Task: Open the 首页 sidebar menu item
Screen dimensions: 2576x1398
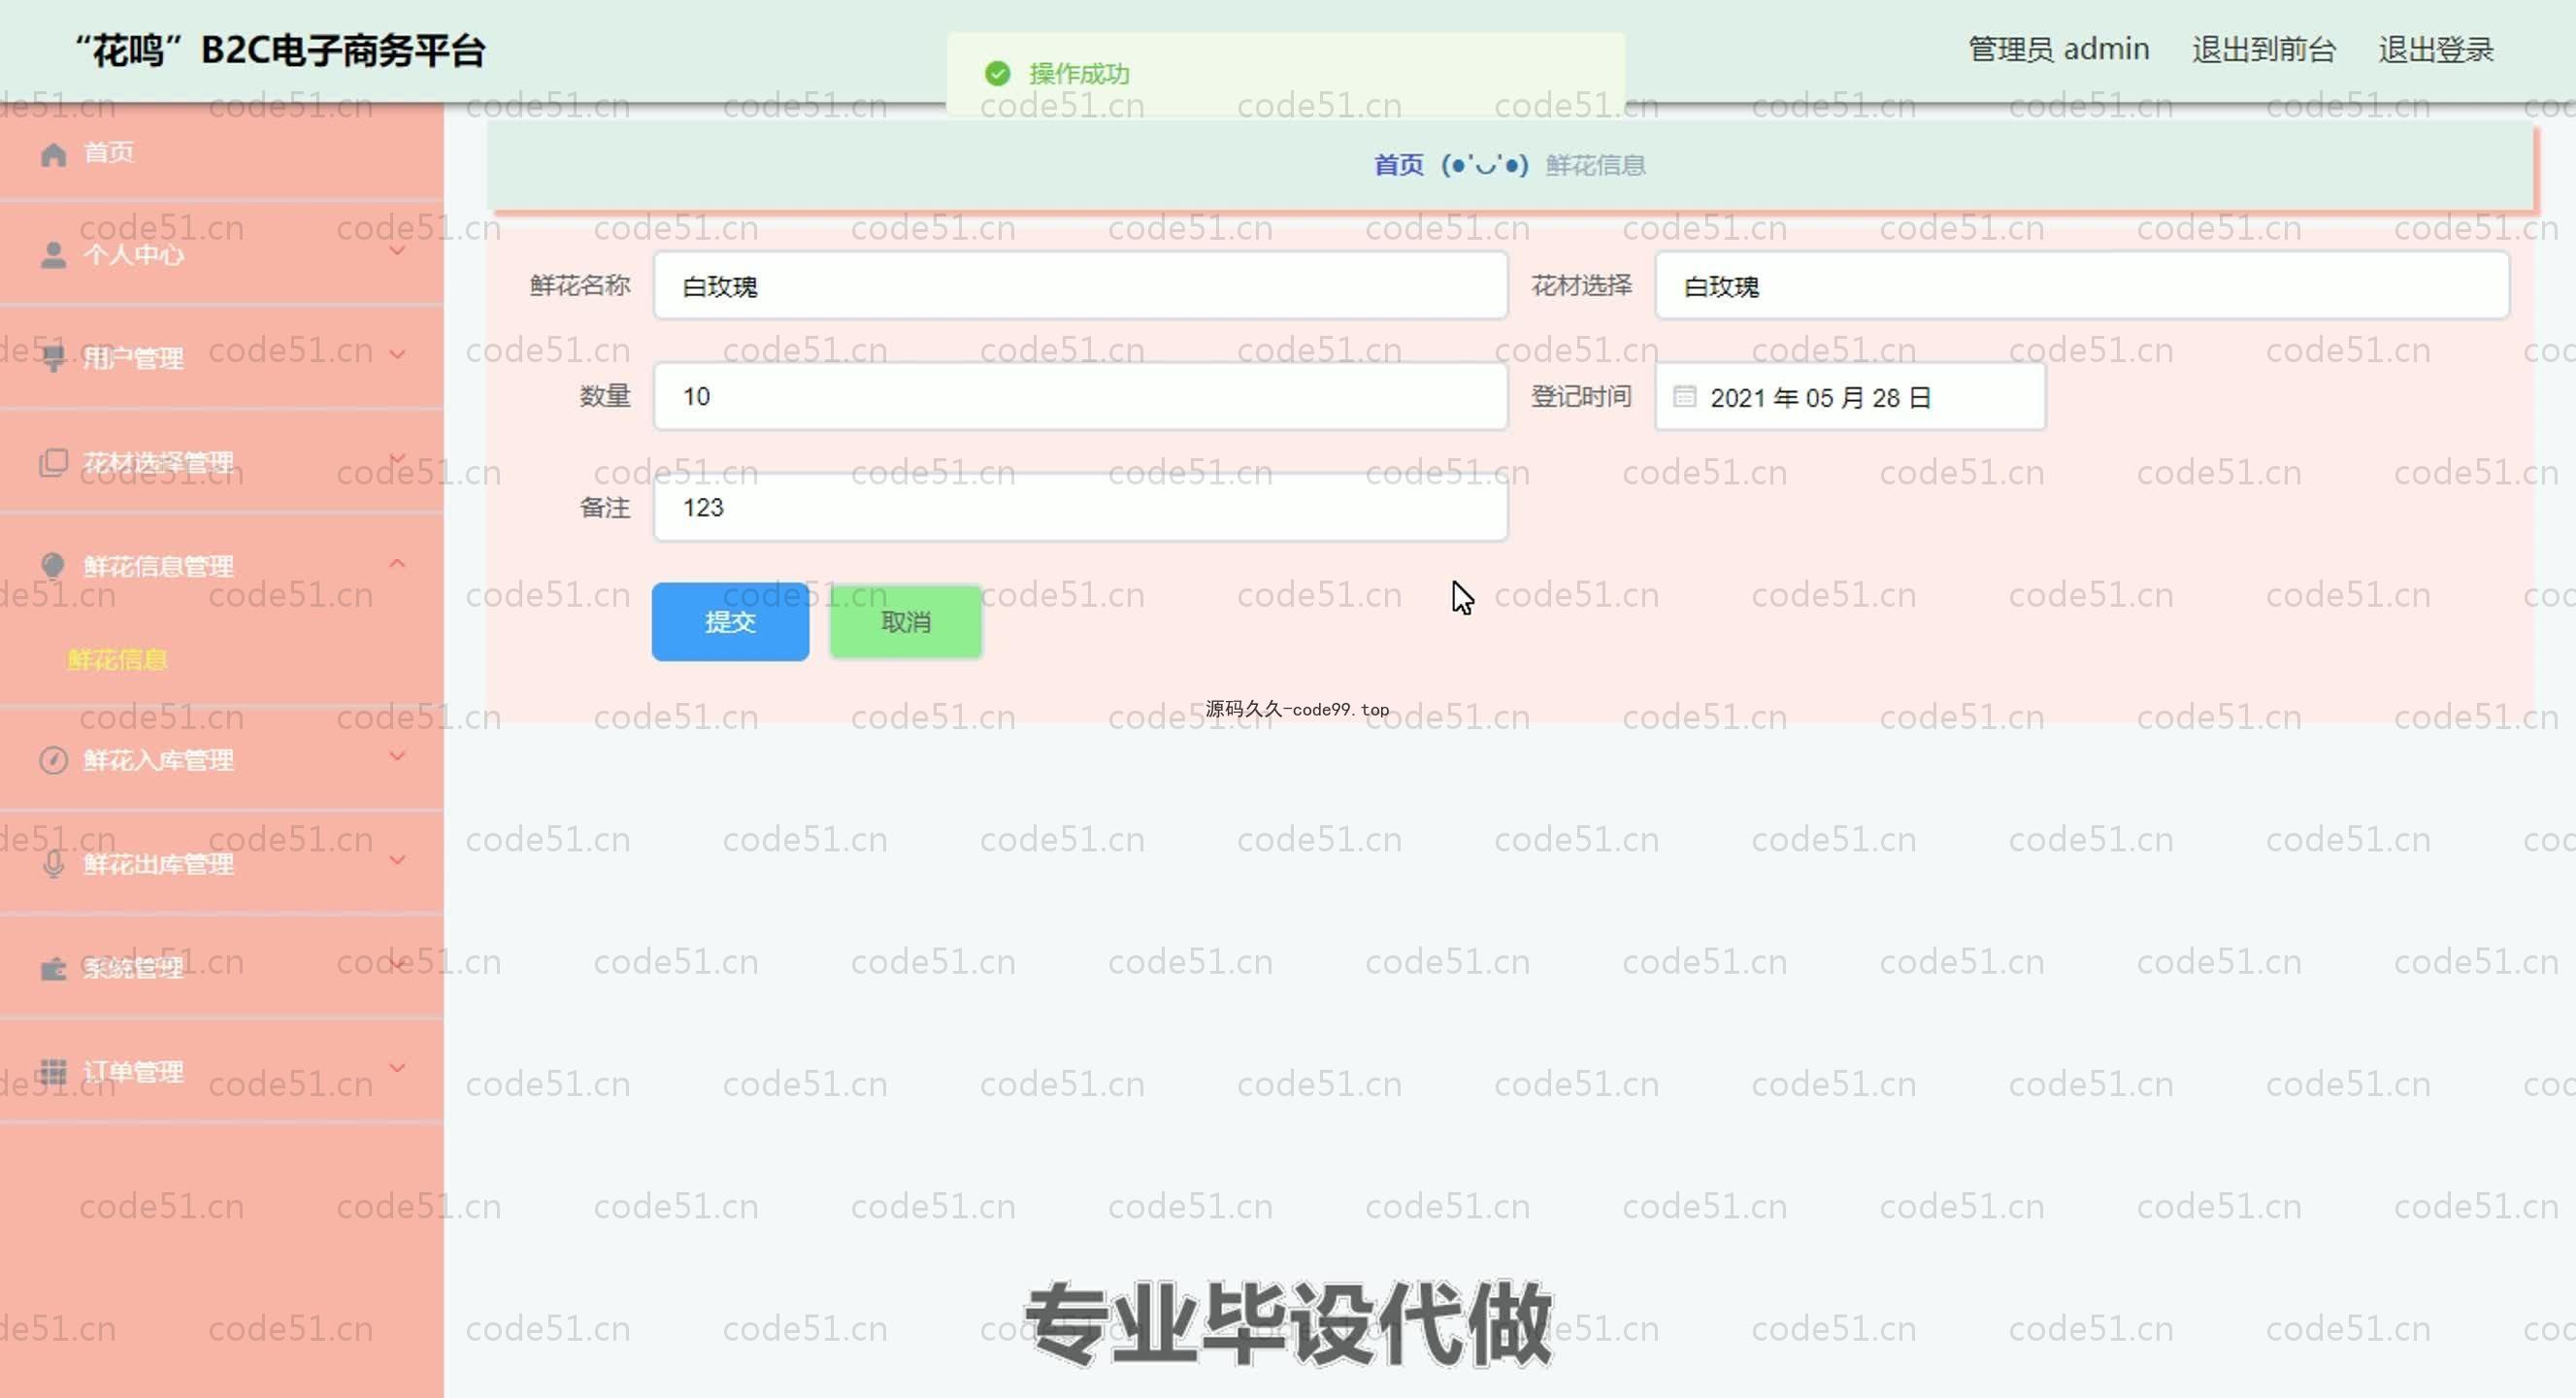Action: pos(108,153)
